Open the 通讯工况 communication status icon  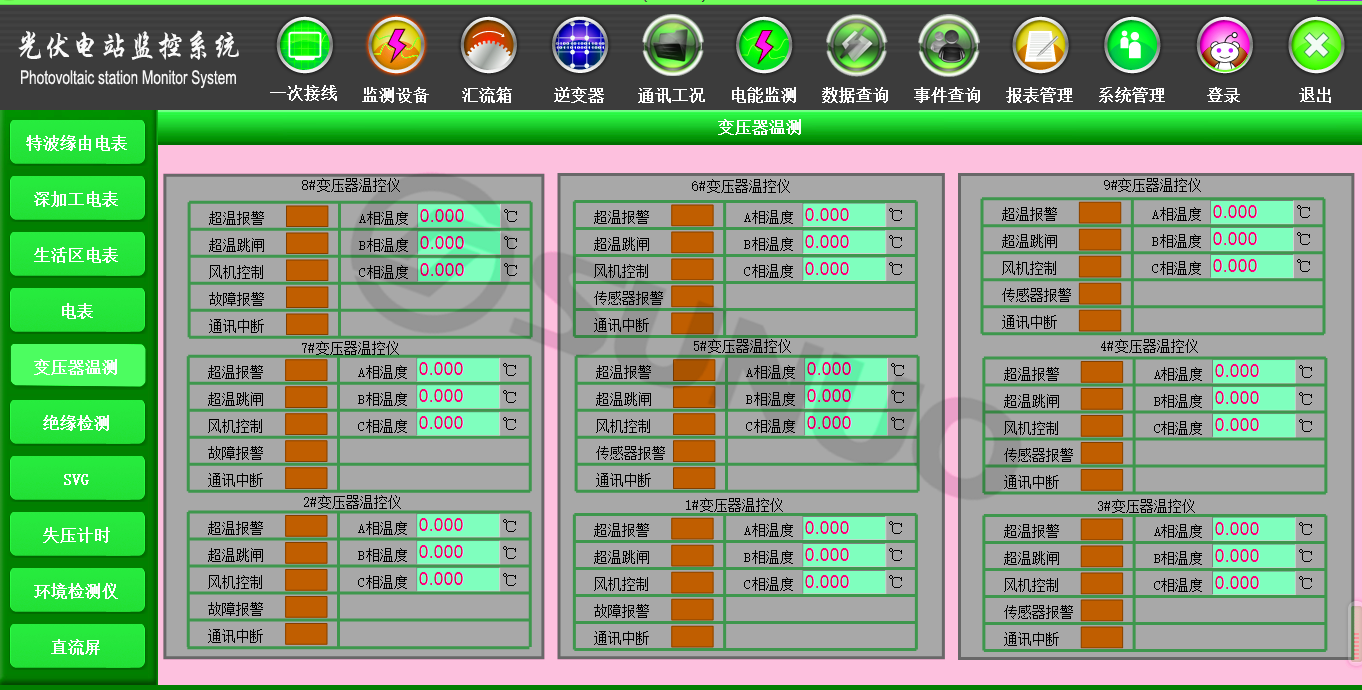[672, 46]
